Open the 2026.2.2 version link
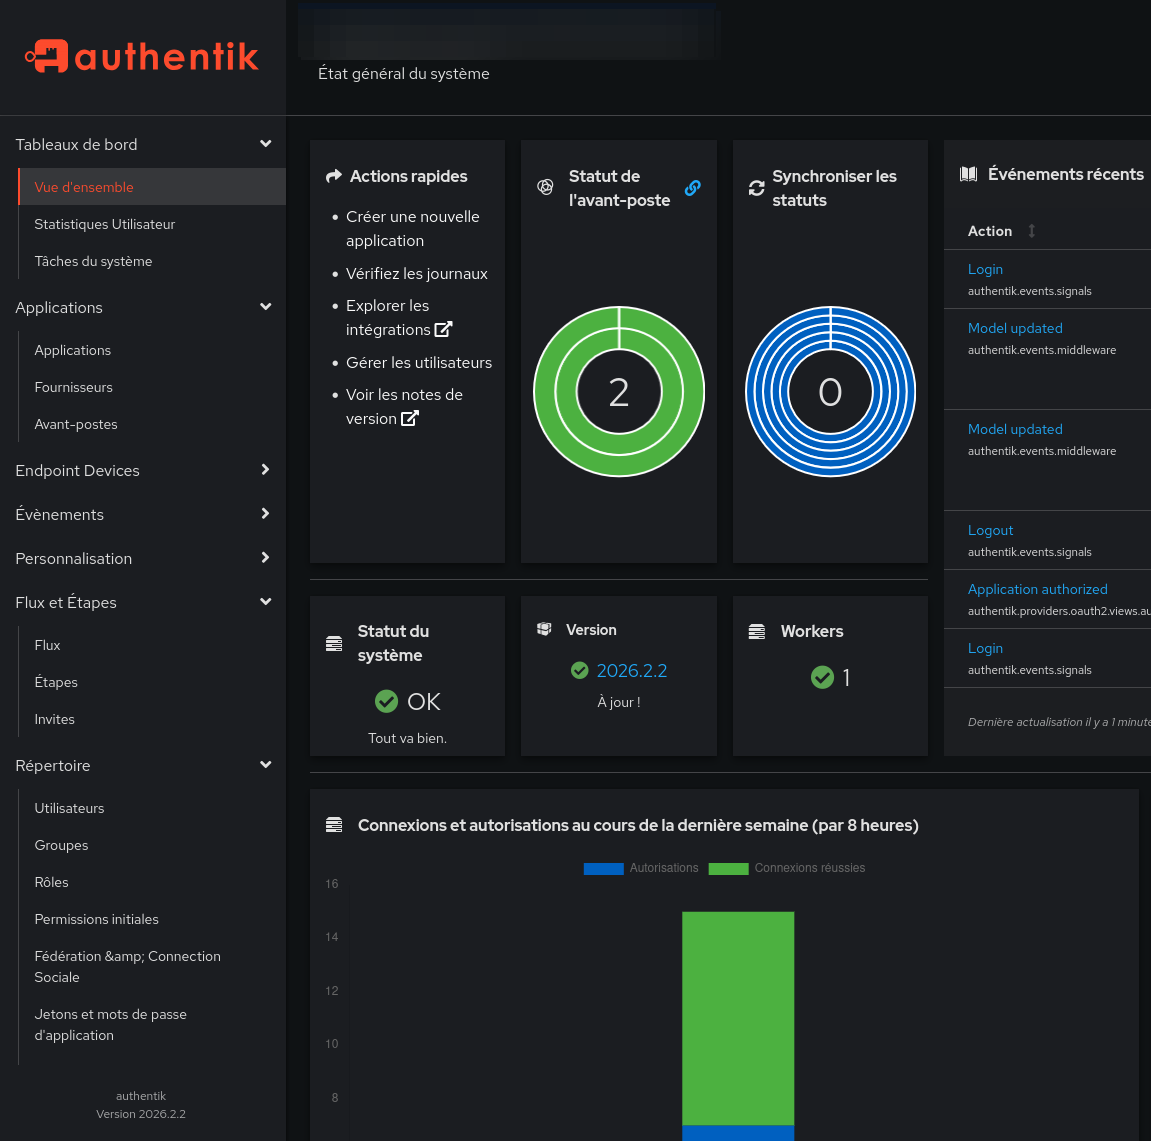 [x=631, y=670]
